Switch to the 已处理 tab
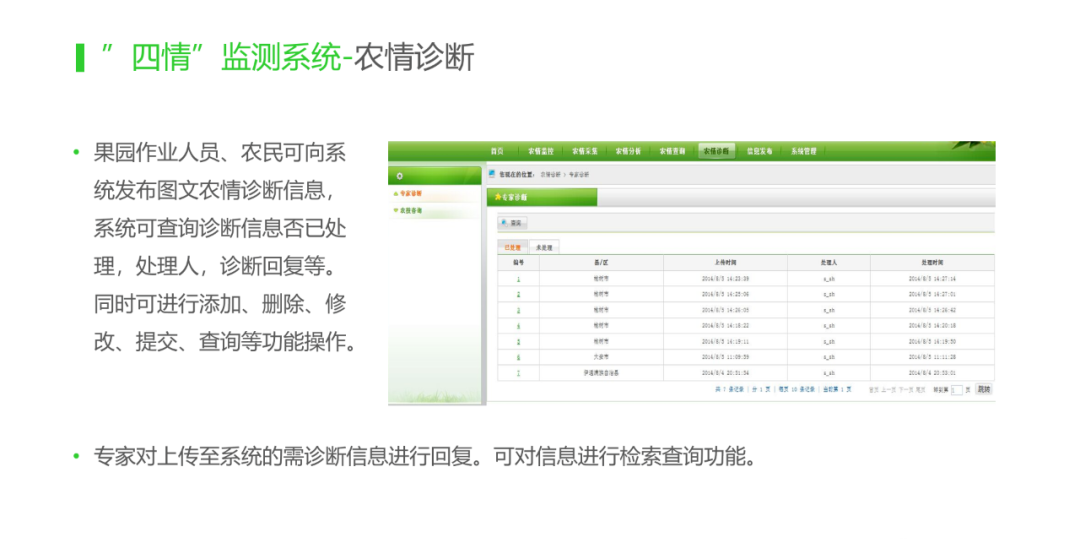The image size is (1080, 539). pos(512,246)
